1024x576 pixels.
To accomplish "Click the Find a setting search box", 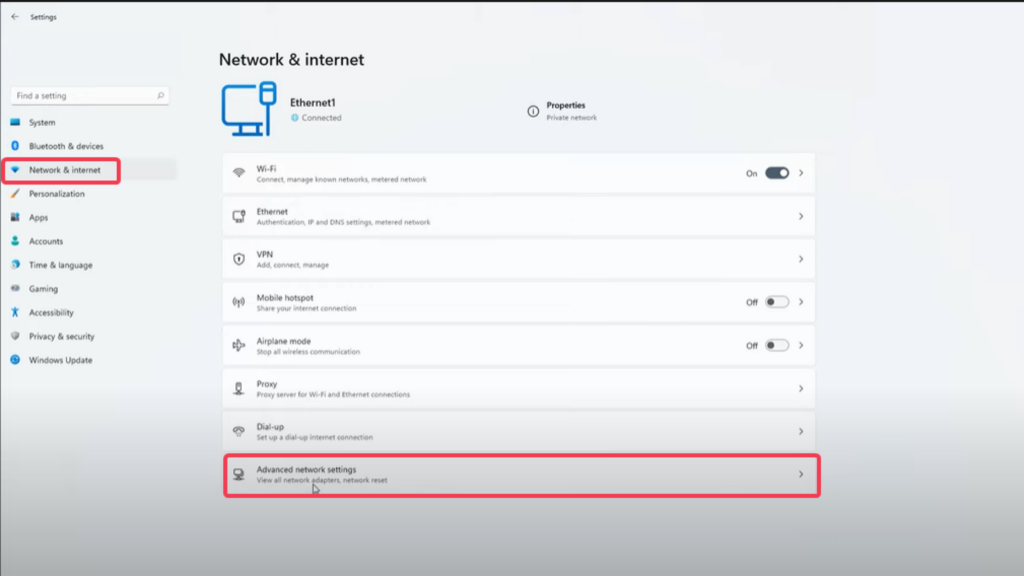I will tap(89, 95).
